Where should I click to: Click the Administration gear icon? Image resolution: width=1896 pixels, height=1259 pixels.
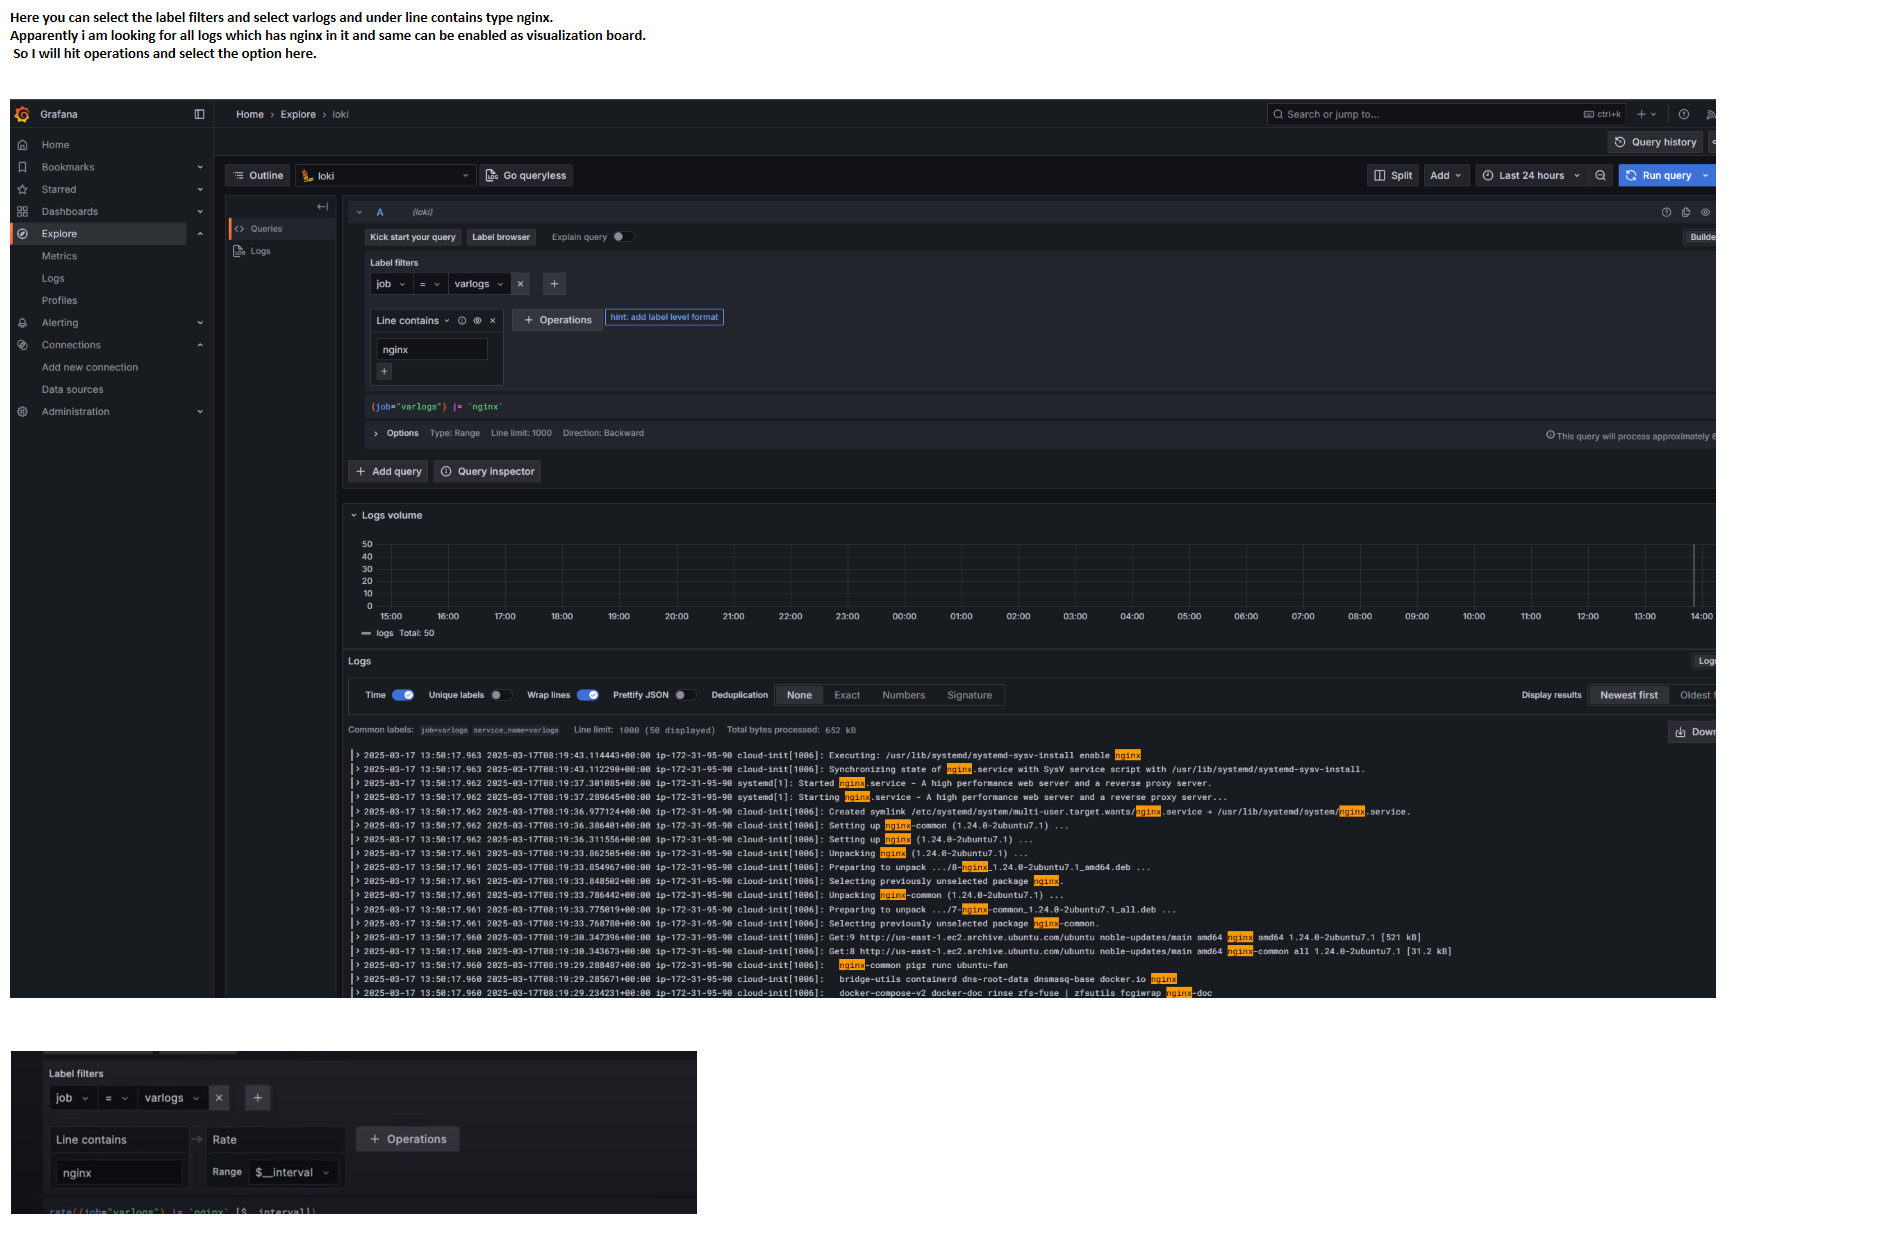point(22,412)
